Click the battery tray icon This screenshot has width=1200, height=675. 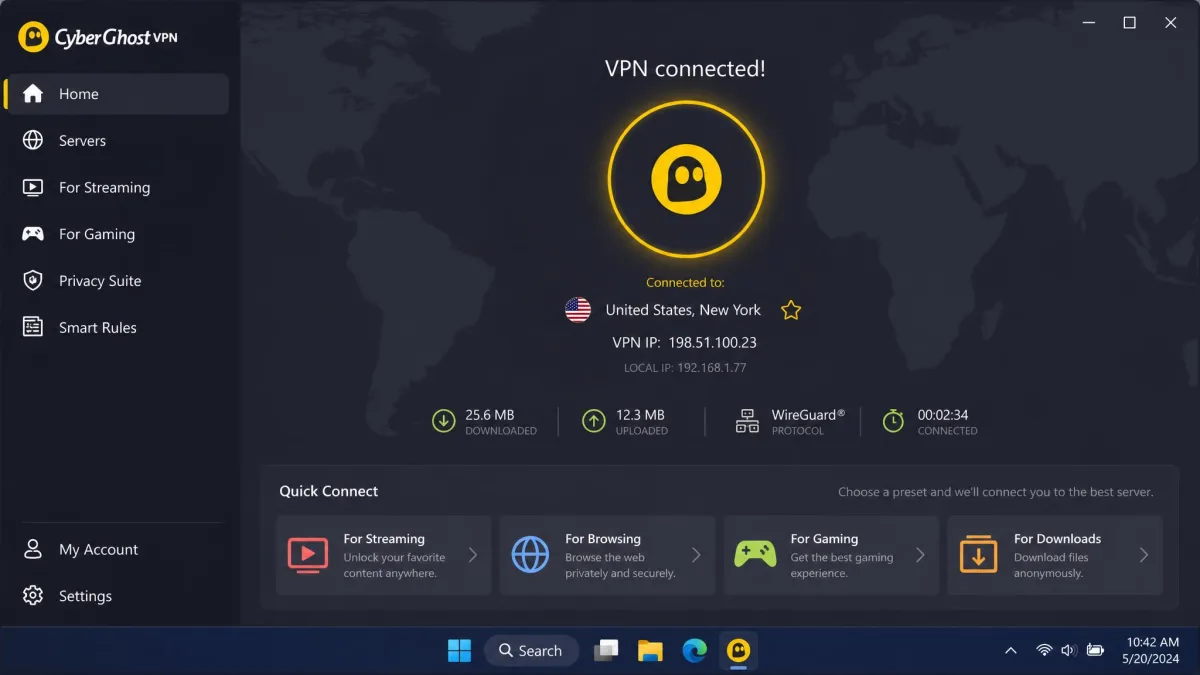pyautogui.click(x=1095, y=651)
